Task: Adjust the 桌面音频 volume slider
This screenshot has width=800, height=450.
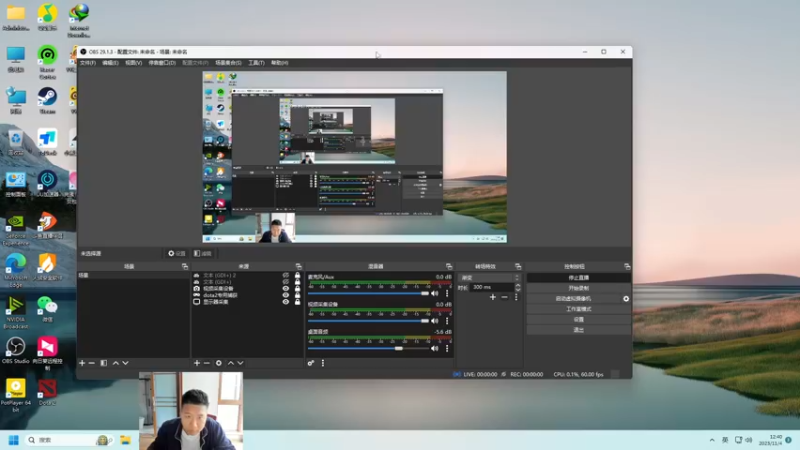Action: point(368,348)
